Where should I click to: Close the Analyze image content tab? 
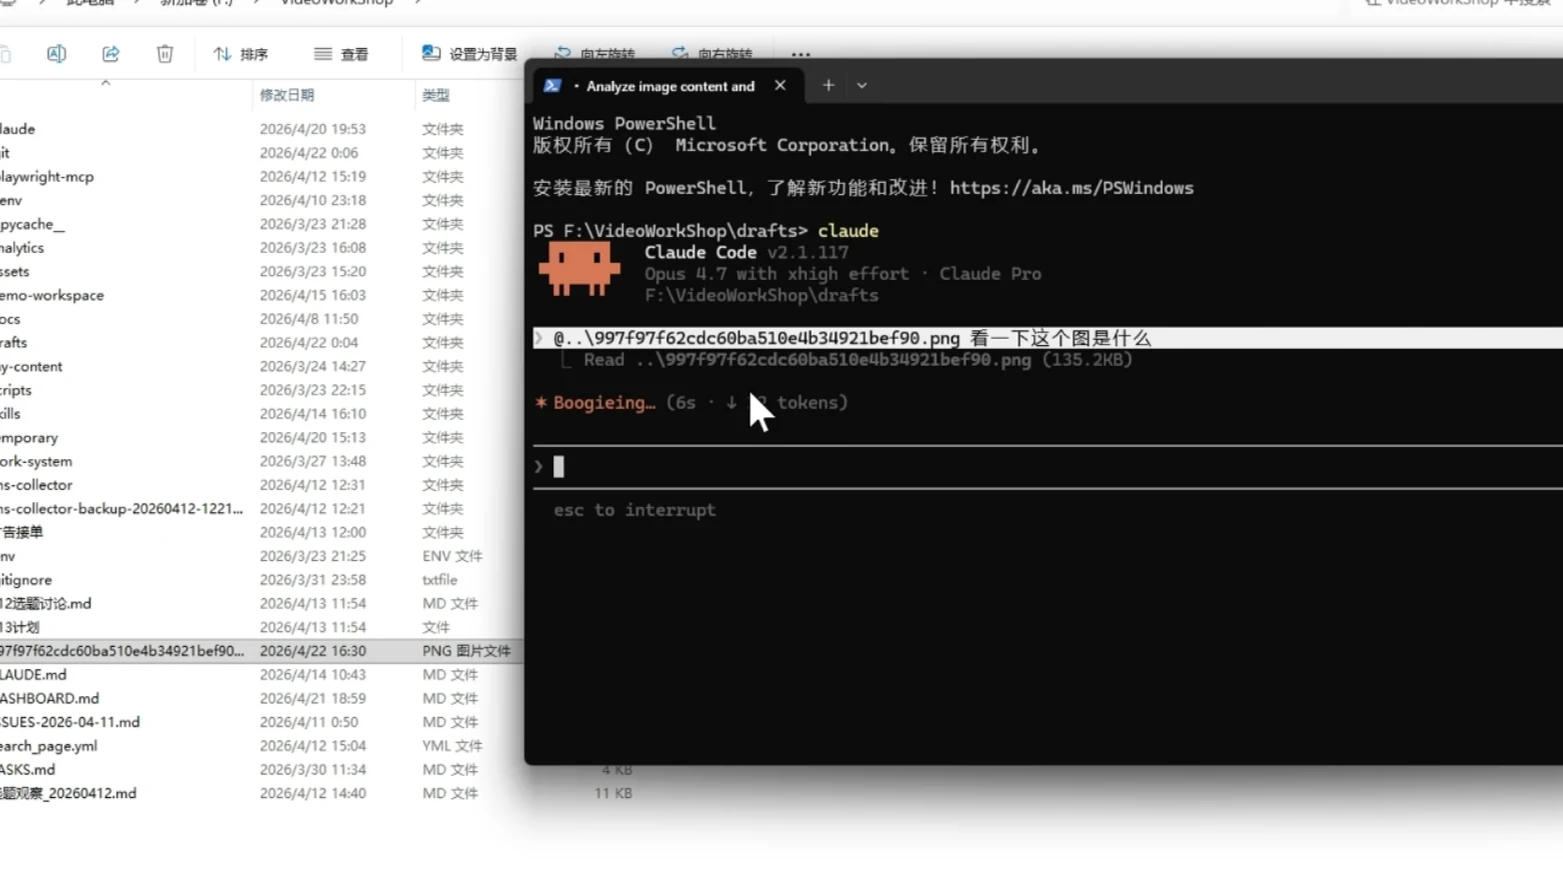(780, 86)
